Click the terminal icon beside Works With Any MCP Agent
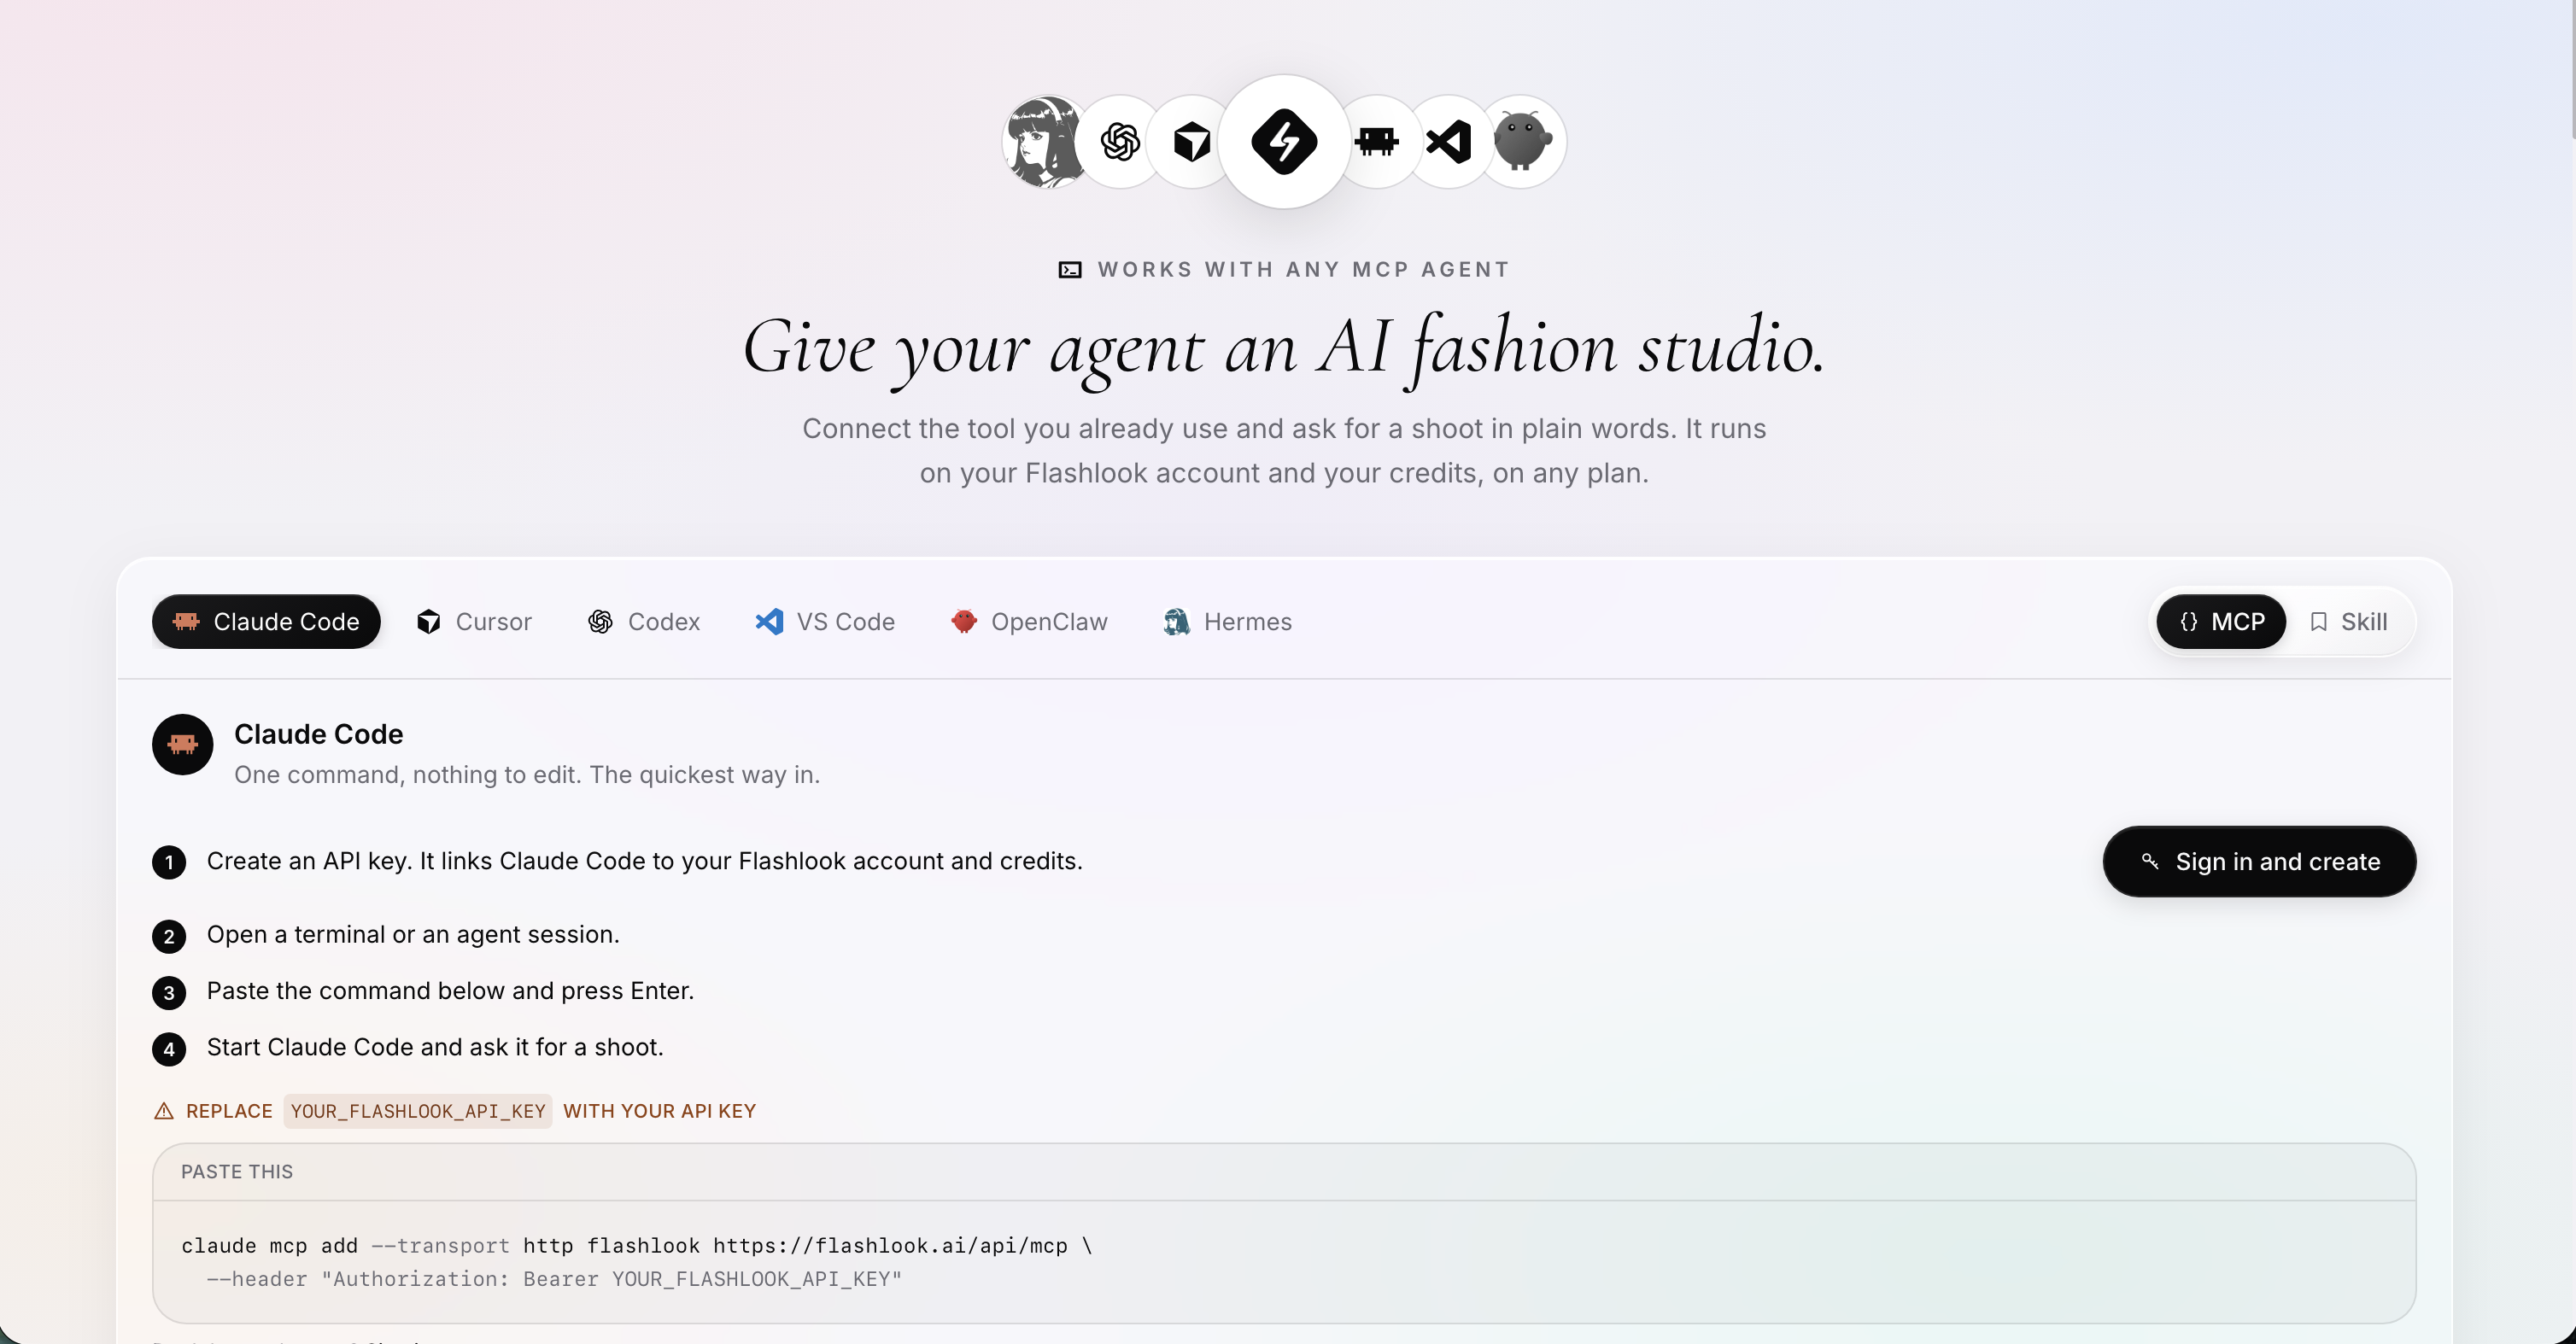Screen dimensions: 2576x1344 click(x=1070, y=270)
